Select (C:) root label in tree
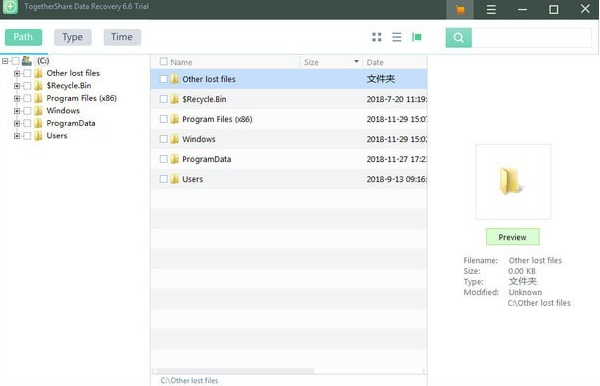 point(43,61)
